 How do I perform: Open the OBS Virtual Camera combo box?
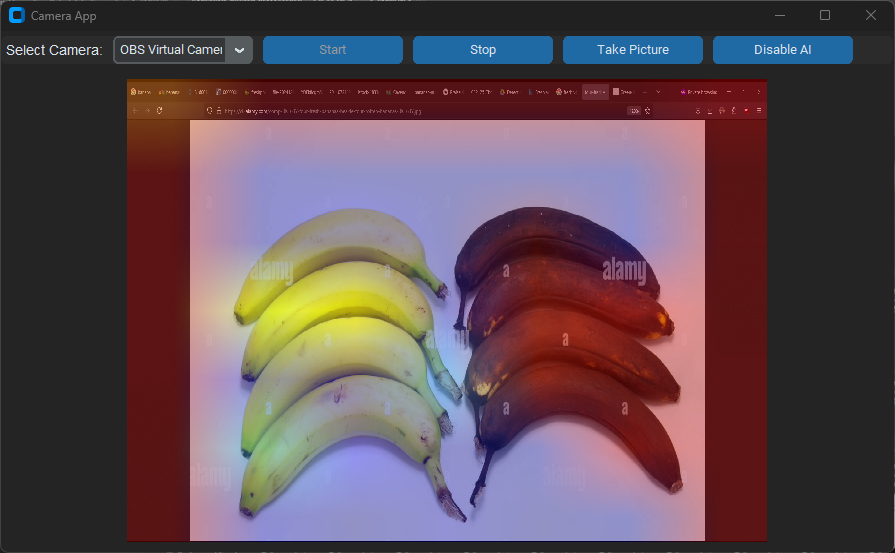coord(170,50)
